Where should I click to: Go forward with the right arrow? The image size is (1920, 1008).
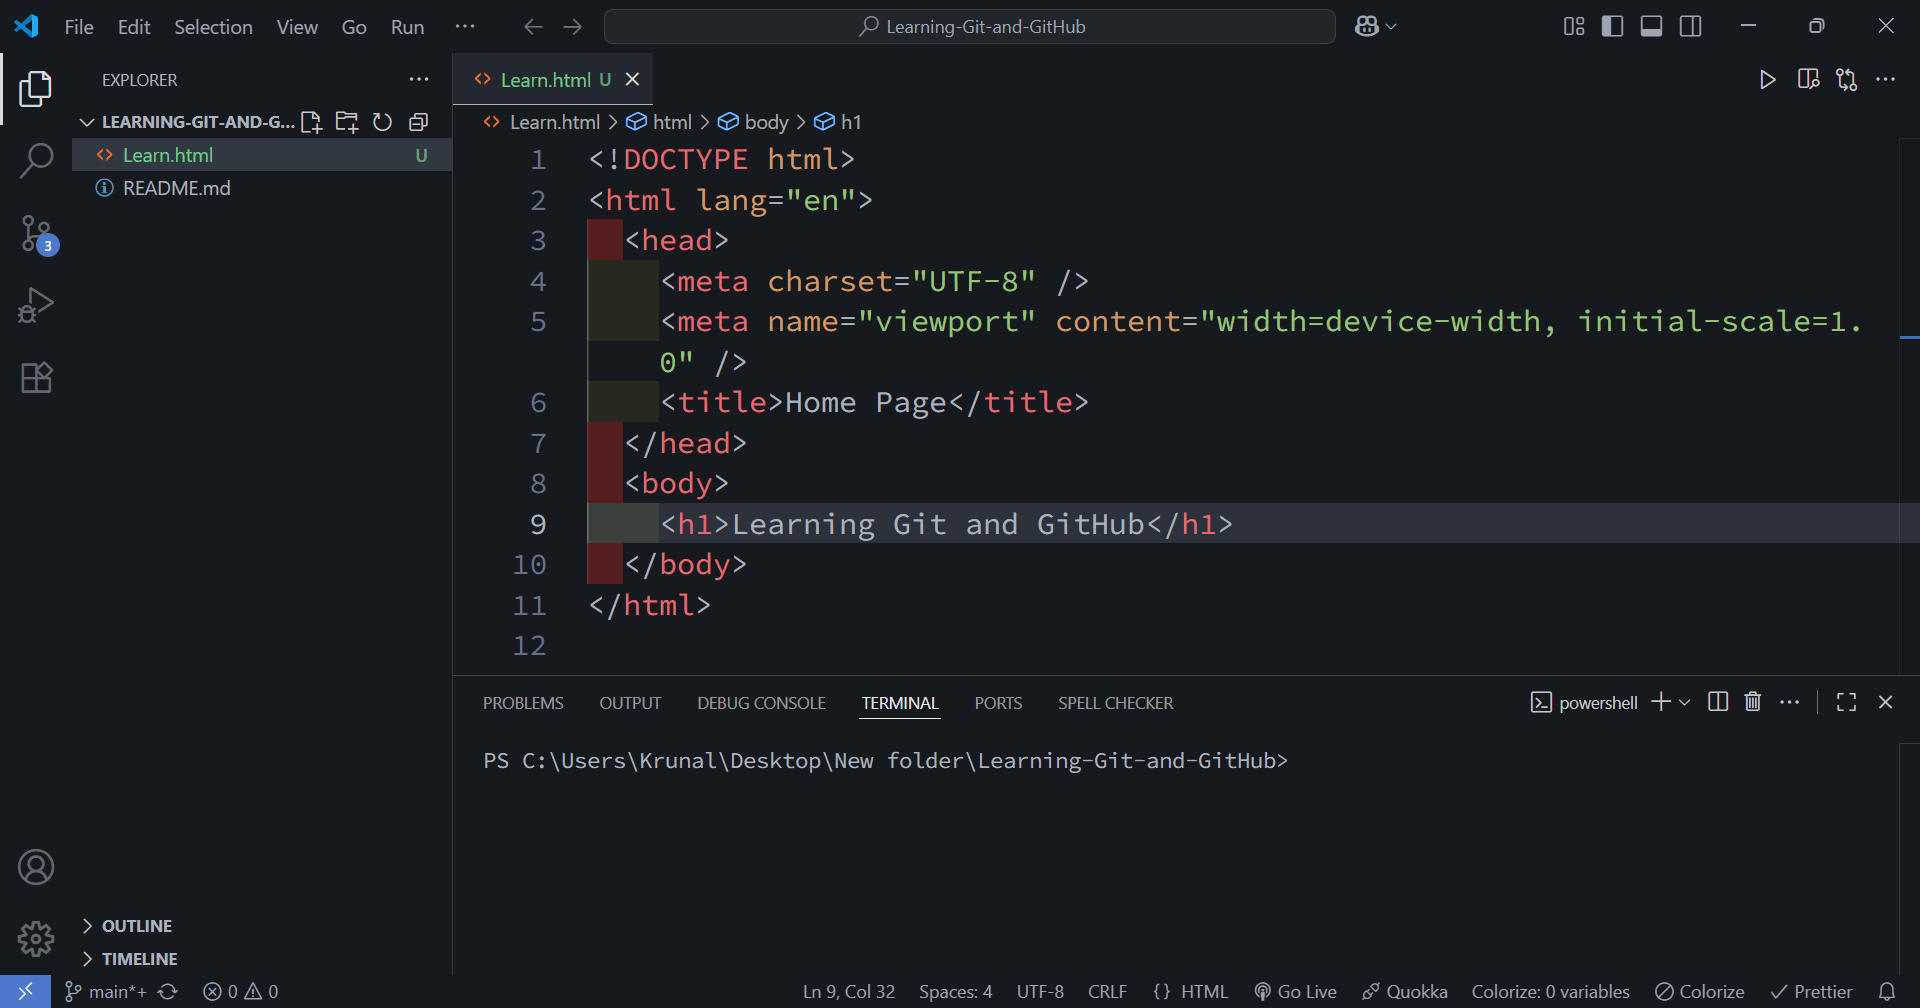click(x=573, y=27)
